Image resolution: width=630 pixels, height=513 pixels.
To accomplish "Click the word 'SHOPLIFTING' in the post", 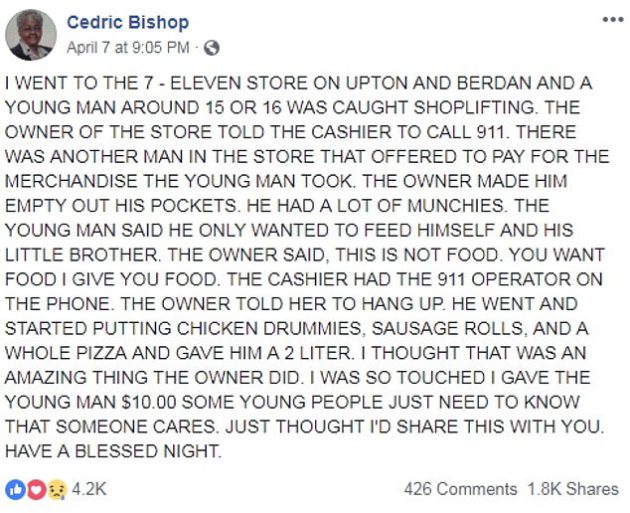I will [x=475, y=108].
